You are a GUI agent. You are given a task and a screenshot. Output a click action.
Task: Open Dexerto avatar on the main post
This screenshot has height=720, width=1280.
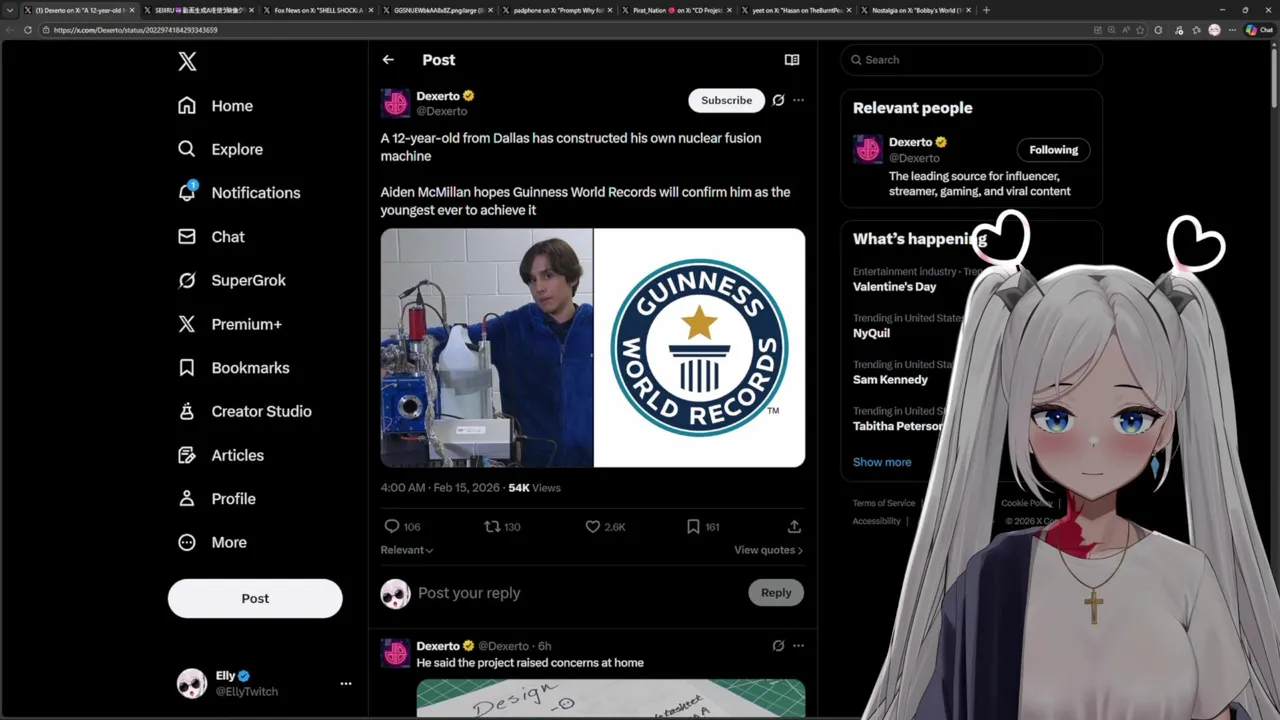coord(396,103)
